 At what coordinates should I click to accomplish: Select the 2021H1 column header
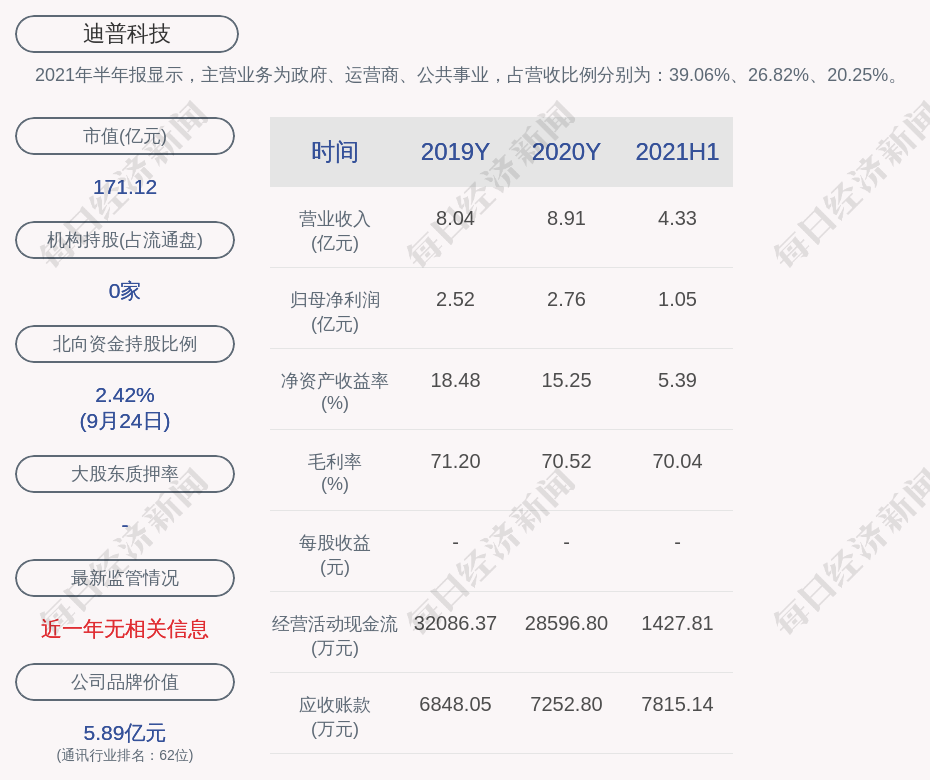tap(677, 152)
